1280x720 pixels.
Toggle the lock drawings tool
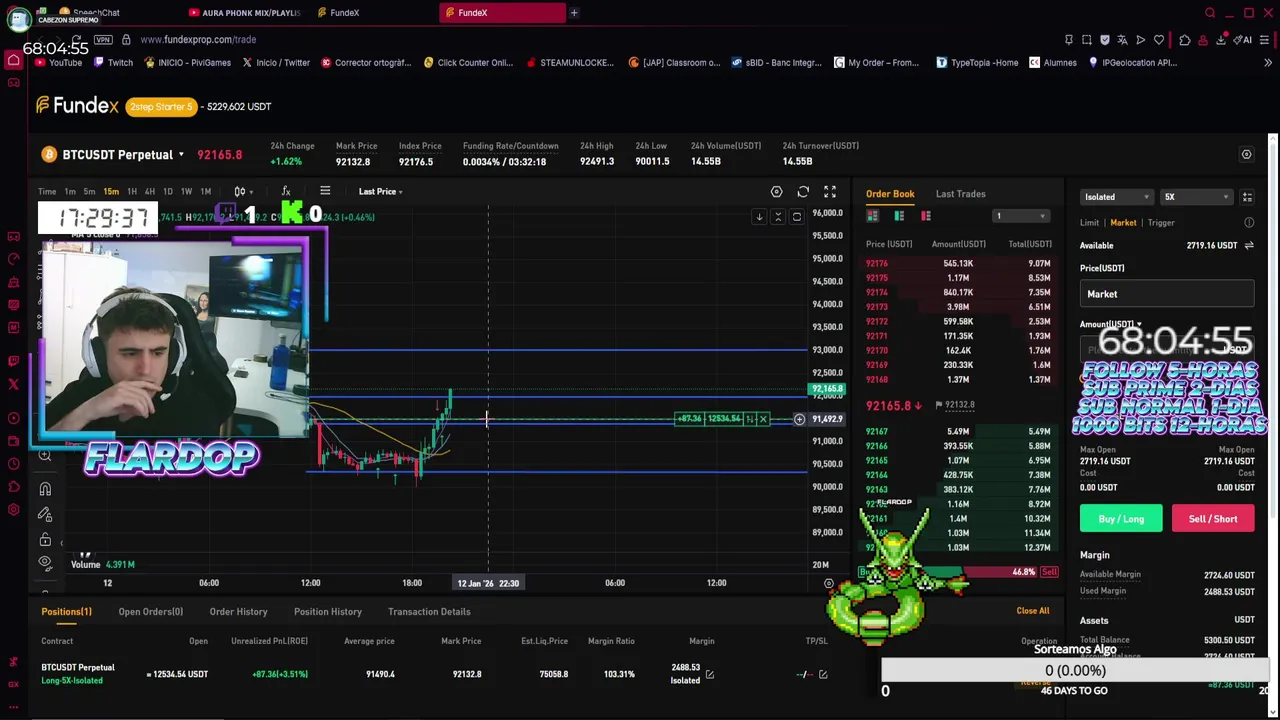click(45, 539)
